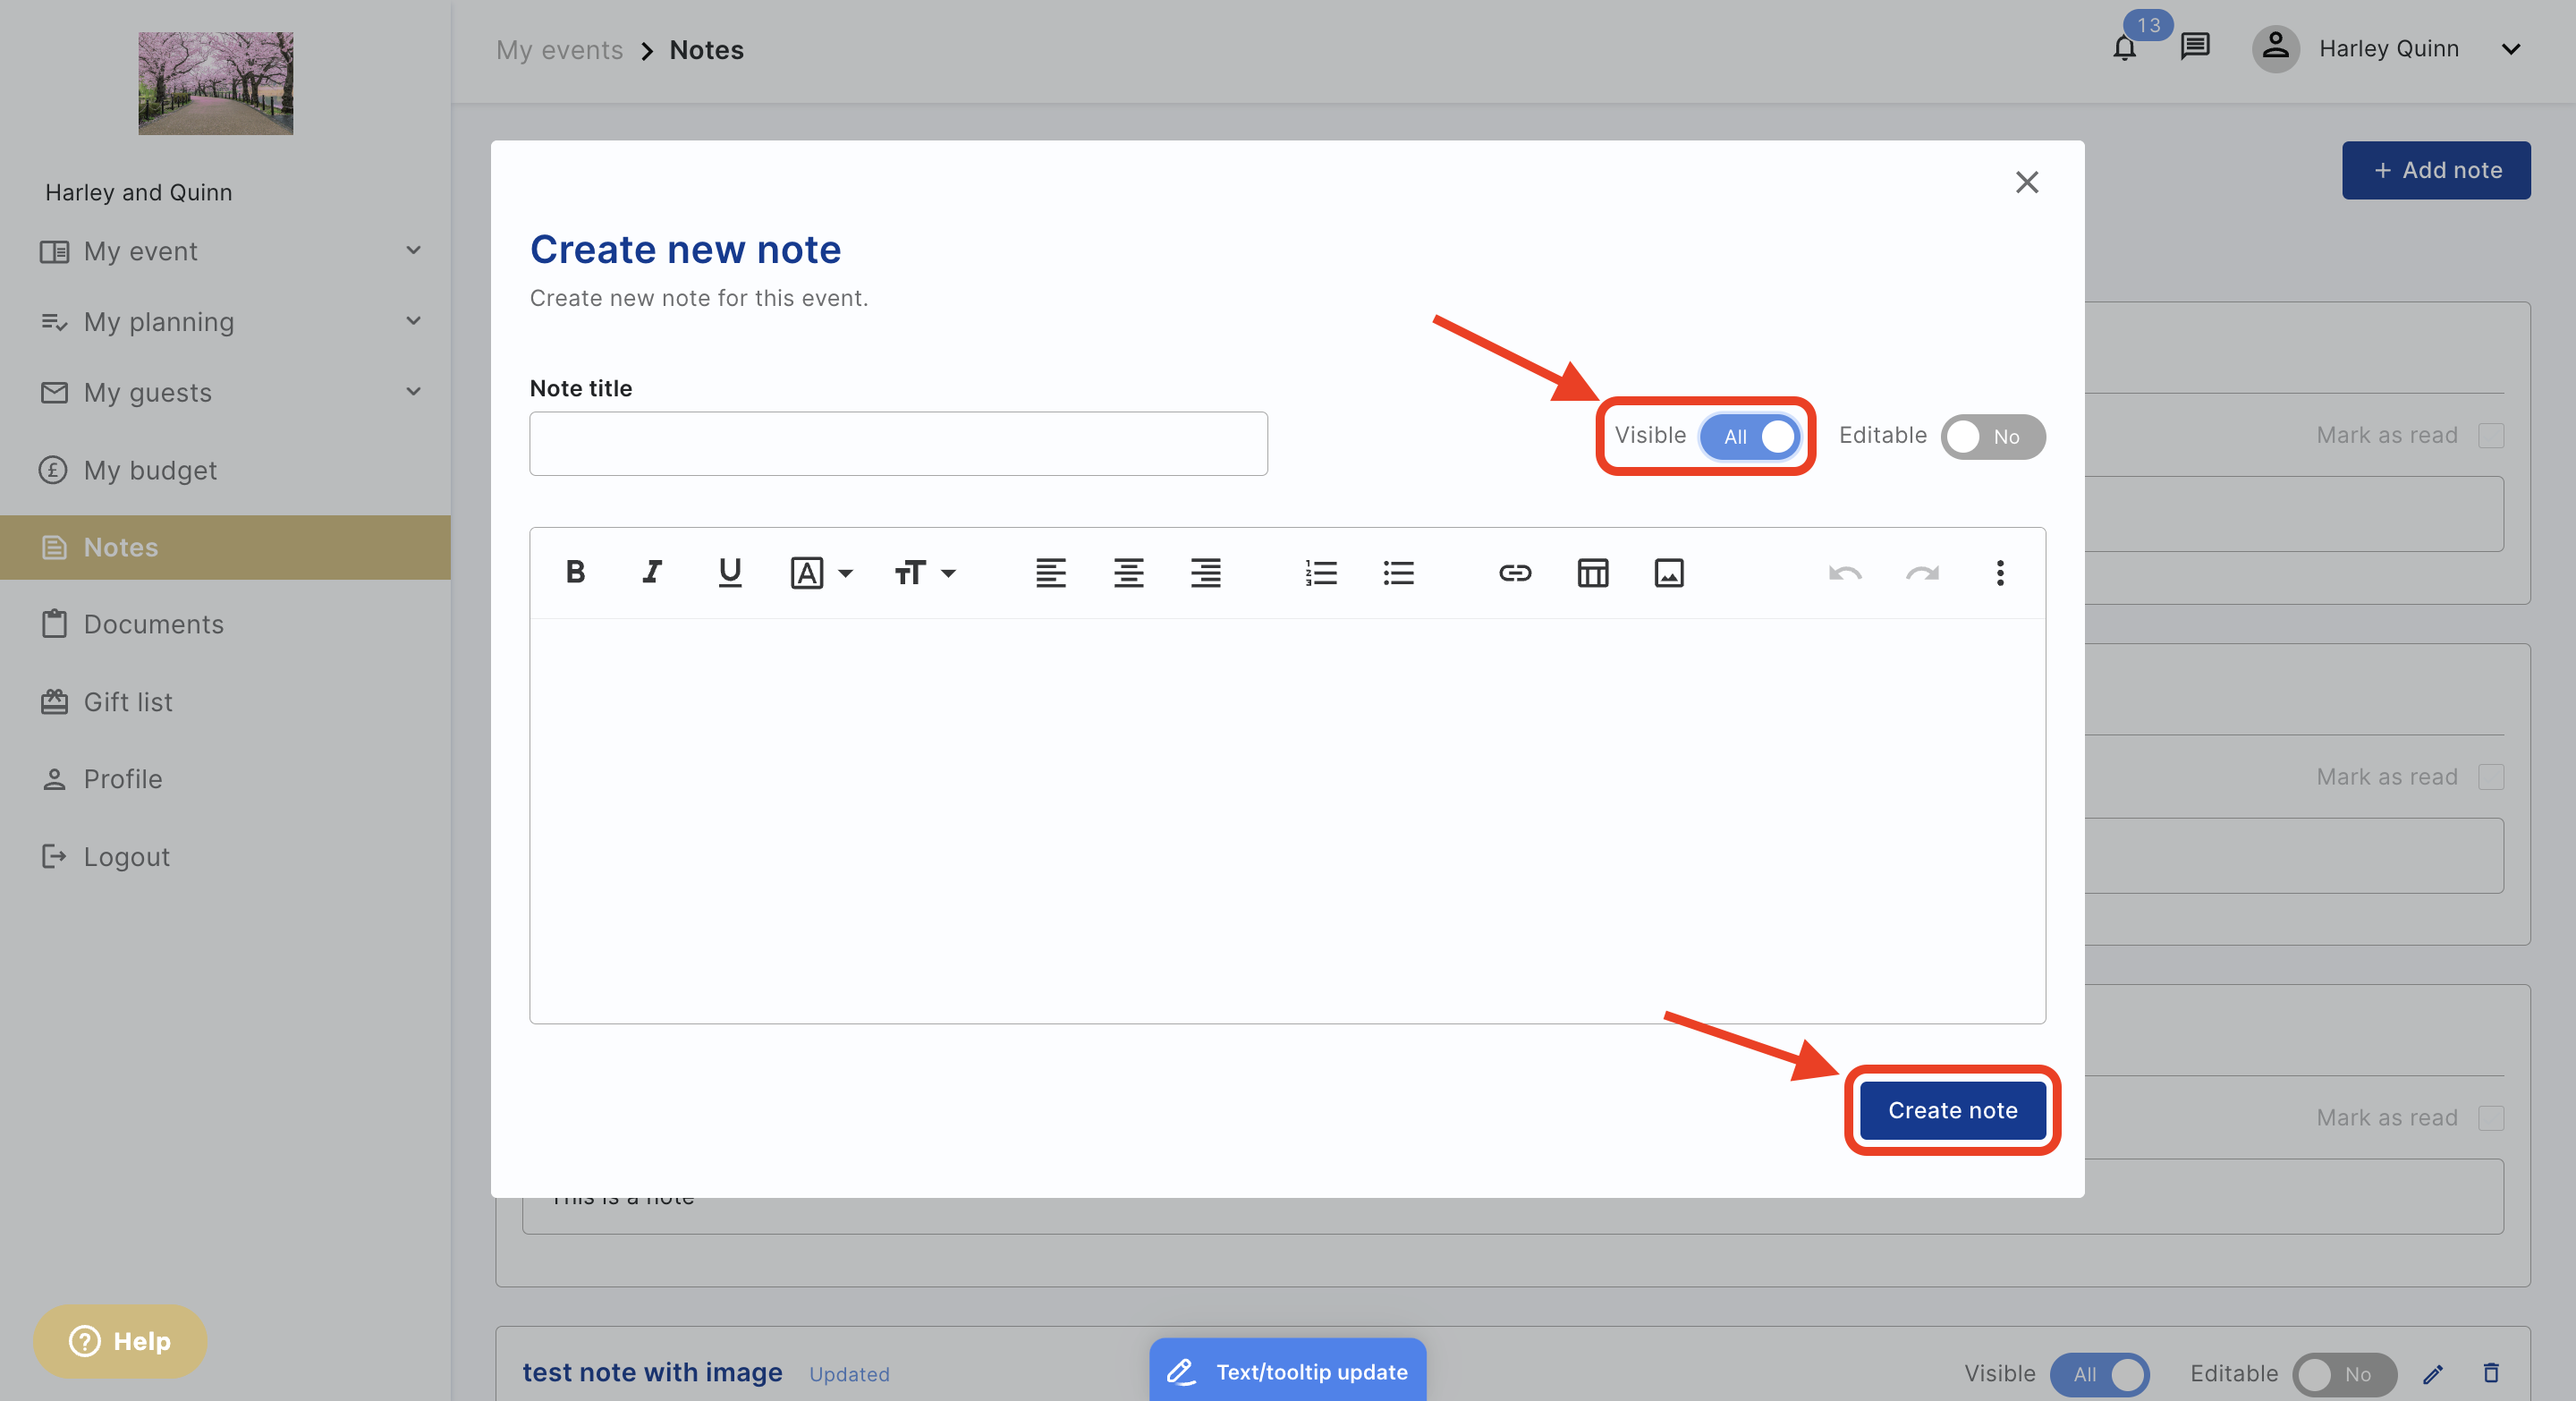Center align the text
2576x1401 pixels.
tap(1129, 573)
